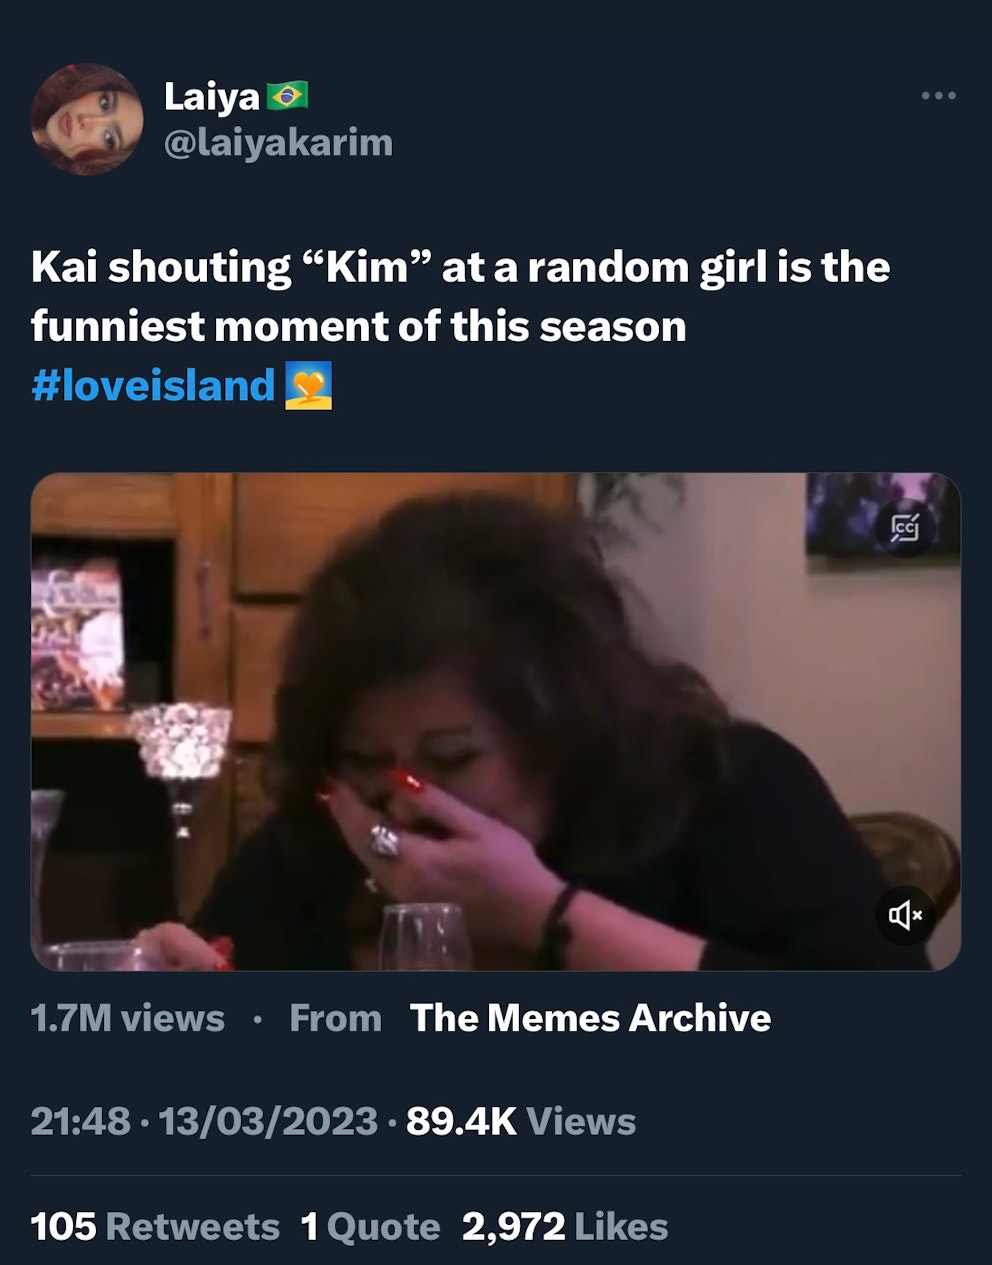This screenshot has width=992, height=1265.
Task: Open Laiya's profile picture
Action: [x=87, y=118]
